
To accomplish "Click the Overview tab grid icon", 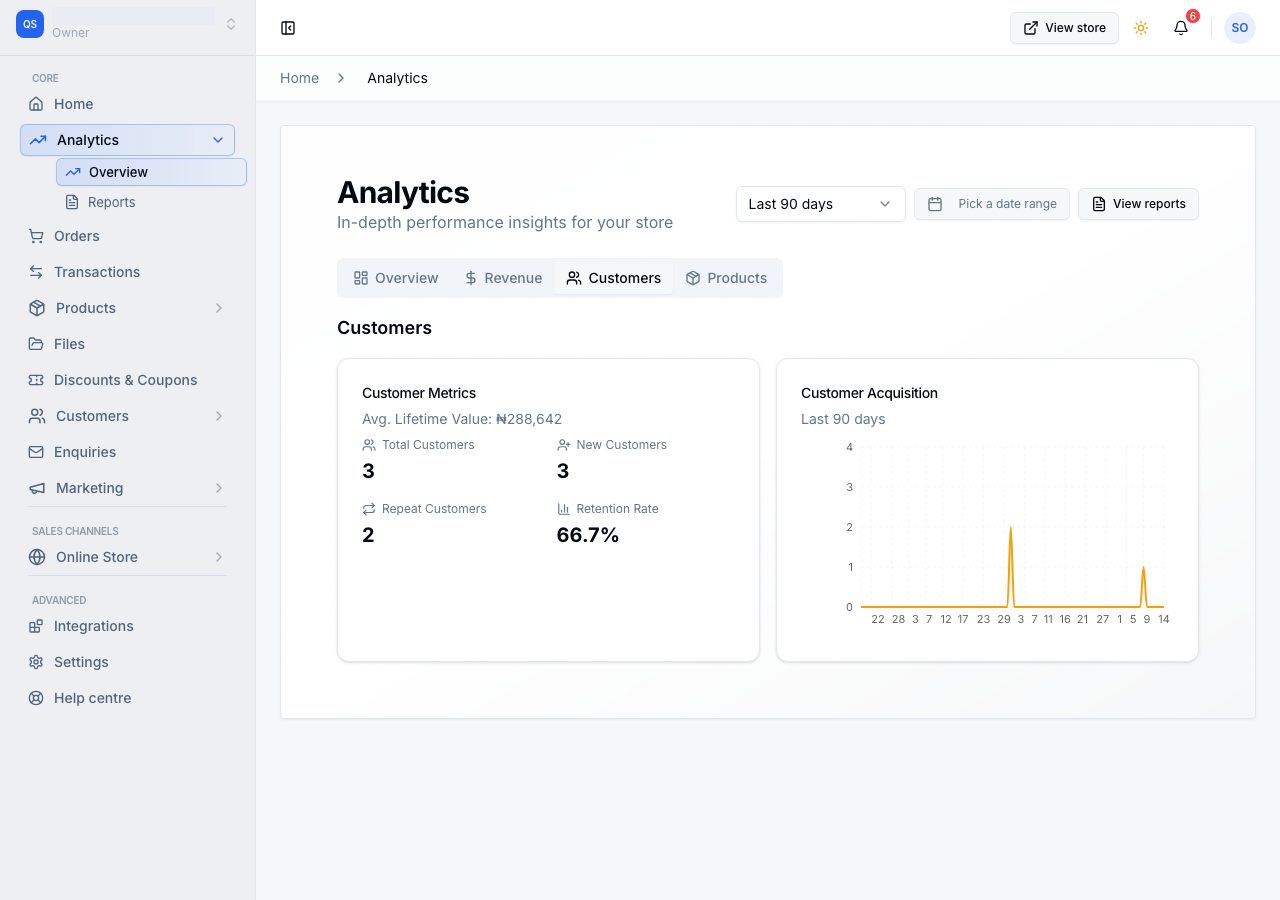I will pos(361,278).
